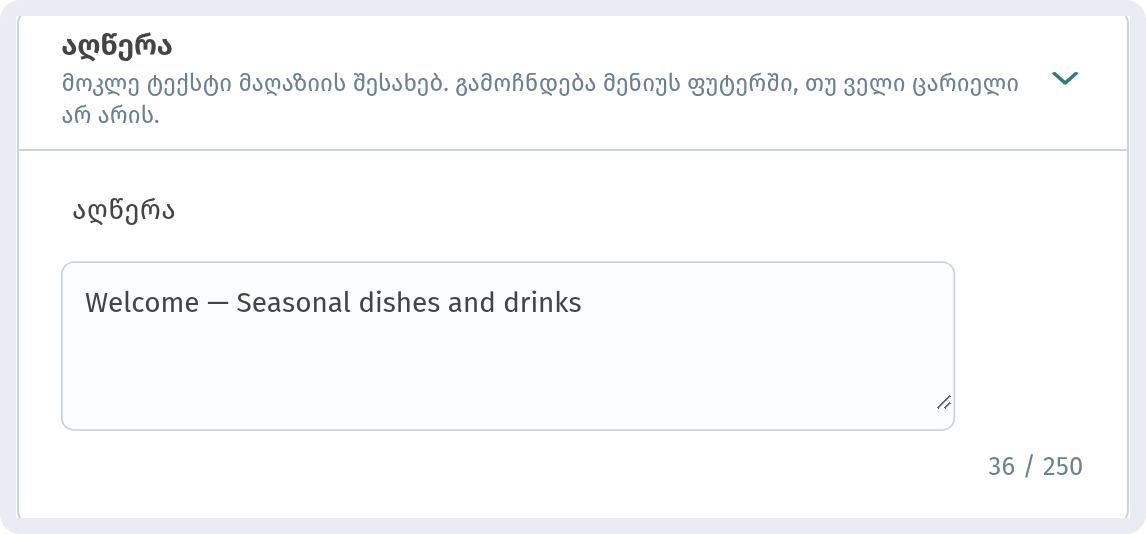This screenshot has width=1146, height=534.
Task: Focus the description textarea
Action: coord(508,346)
